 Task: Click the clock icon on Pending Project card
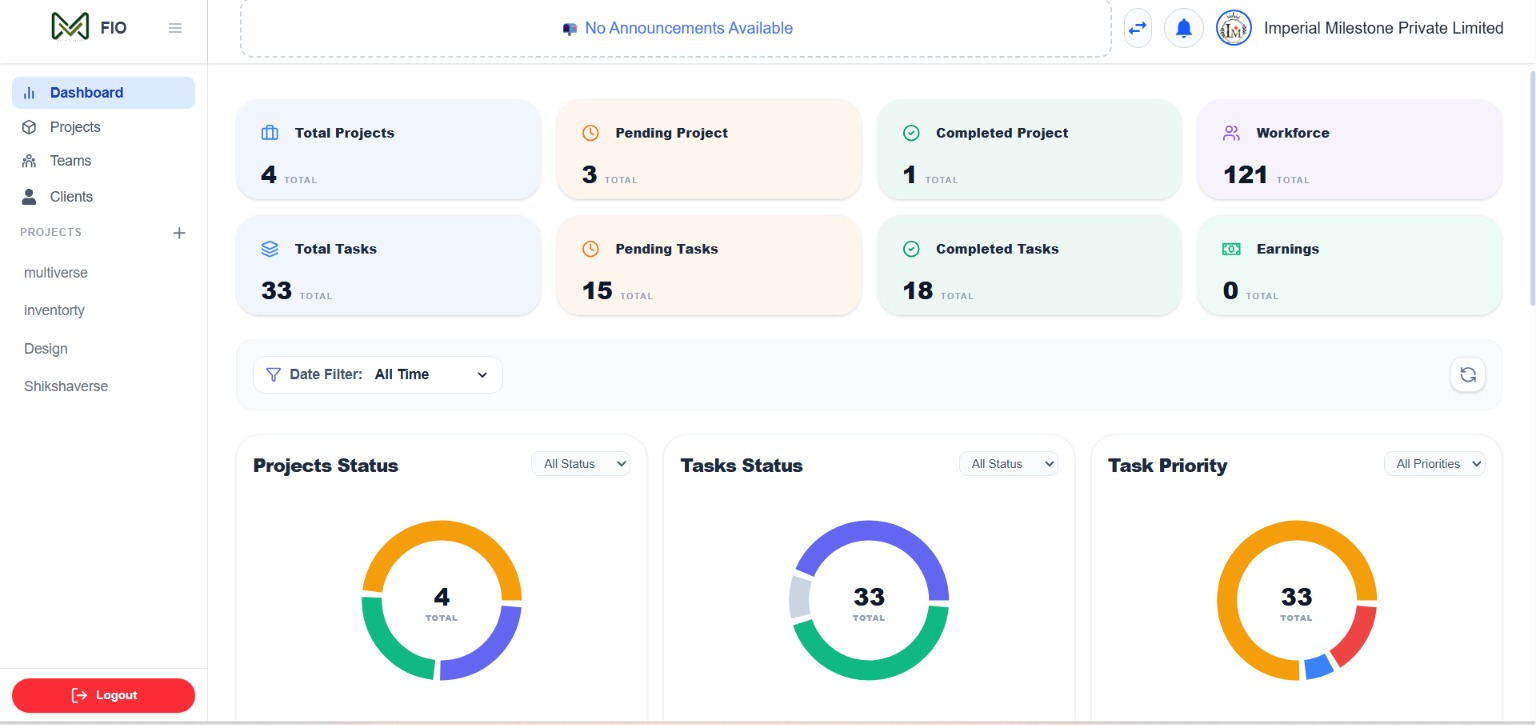coord(590,133)
